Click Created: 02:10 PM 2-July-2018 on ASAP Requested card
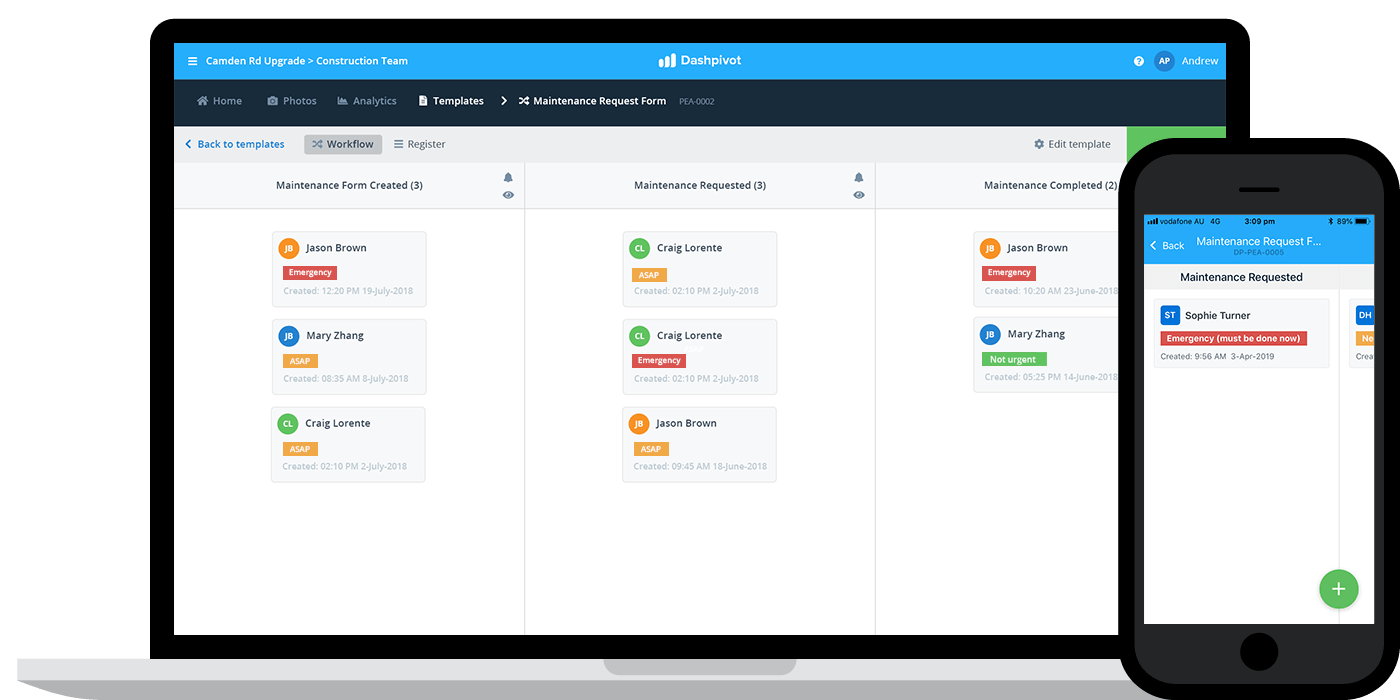The image size is (1400, 700). (696, 291)
